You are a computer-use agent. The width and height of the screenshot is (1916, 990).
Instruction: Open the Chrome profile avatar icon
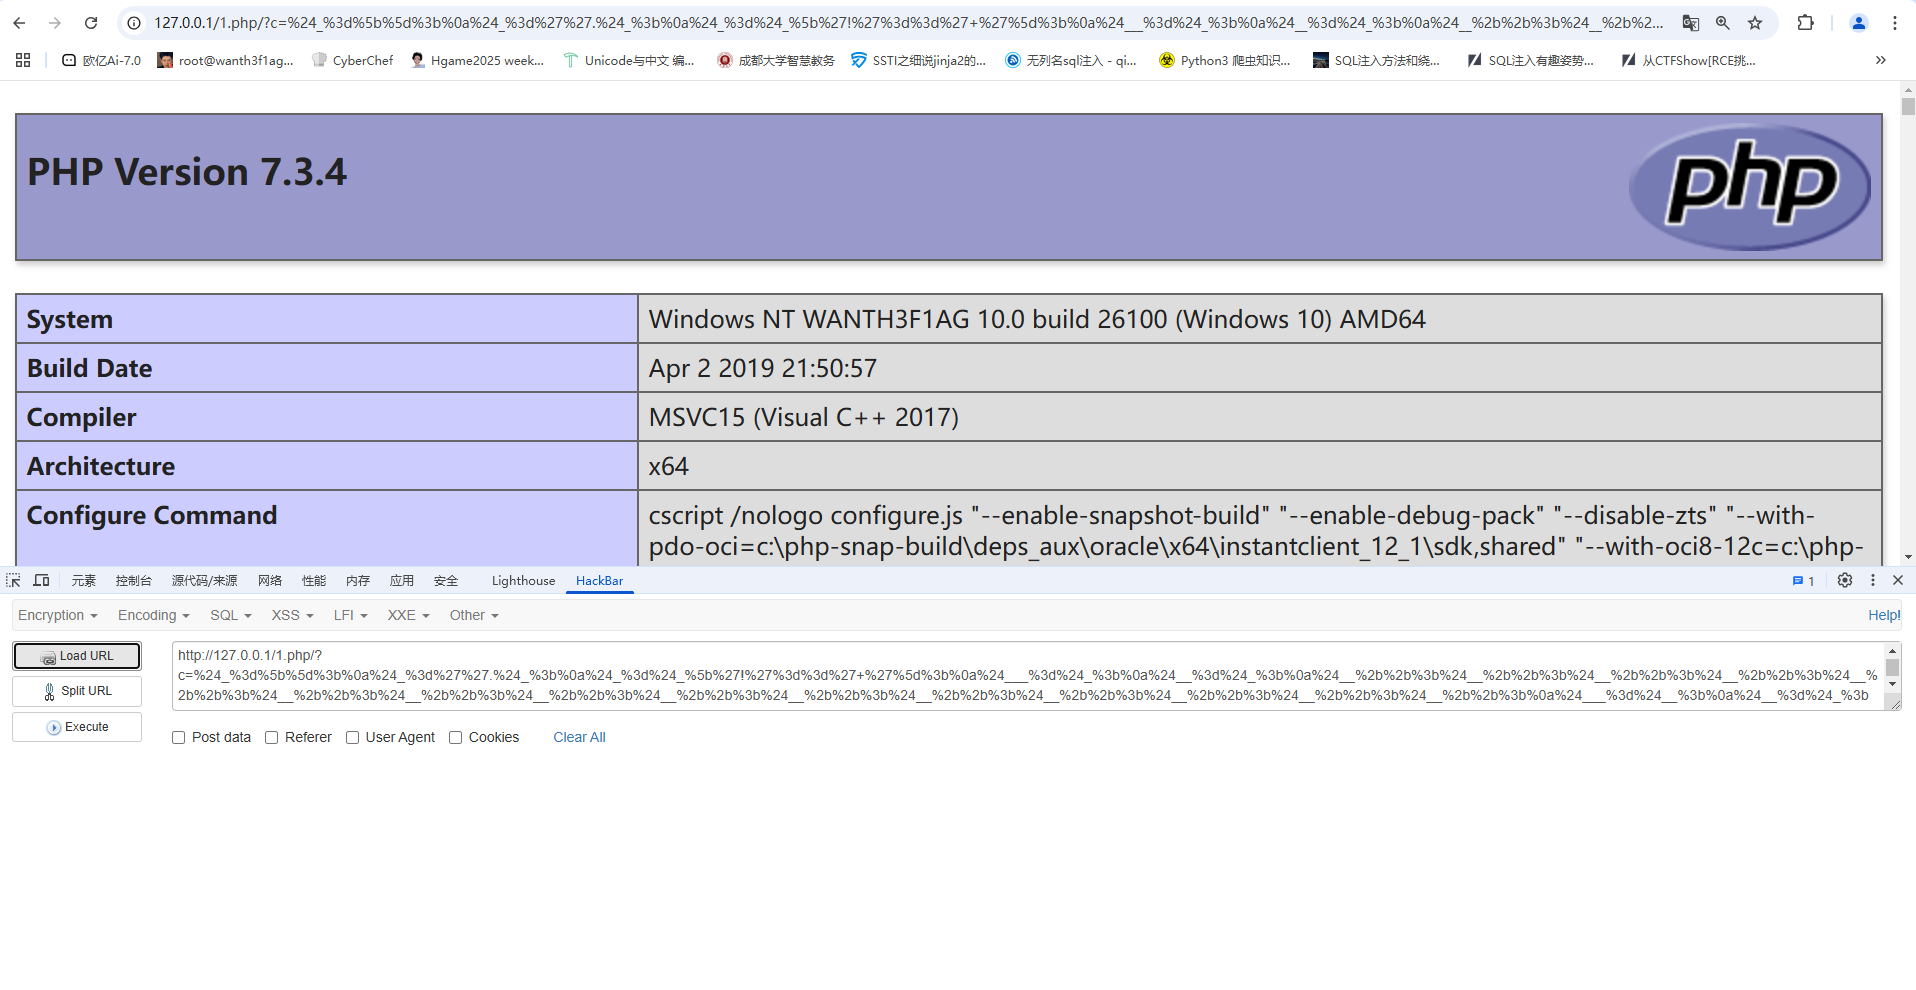(x=1858, y=23)
